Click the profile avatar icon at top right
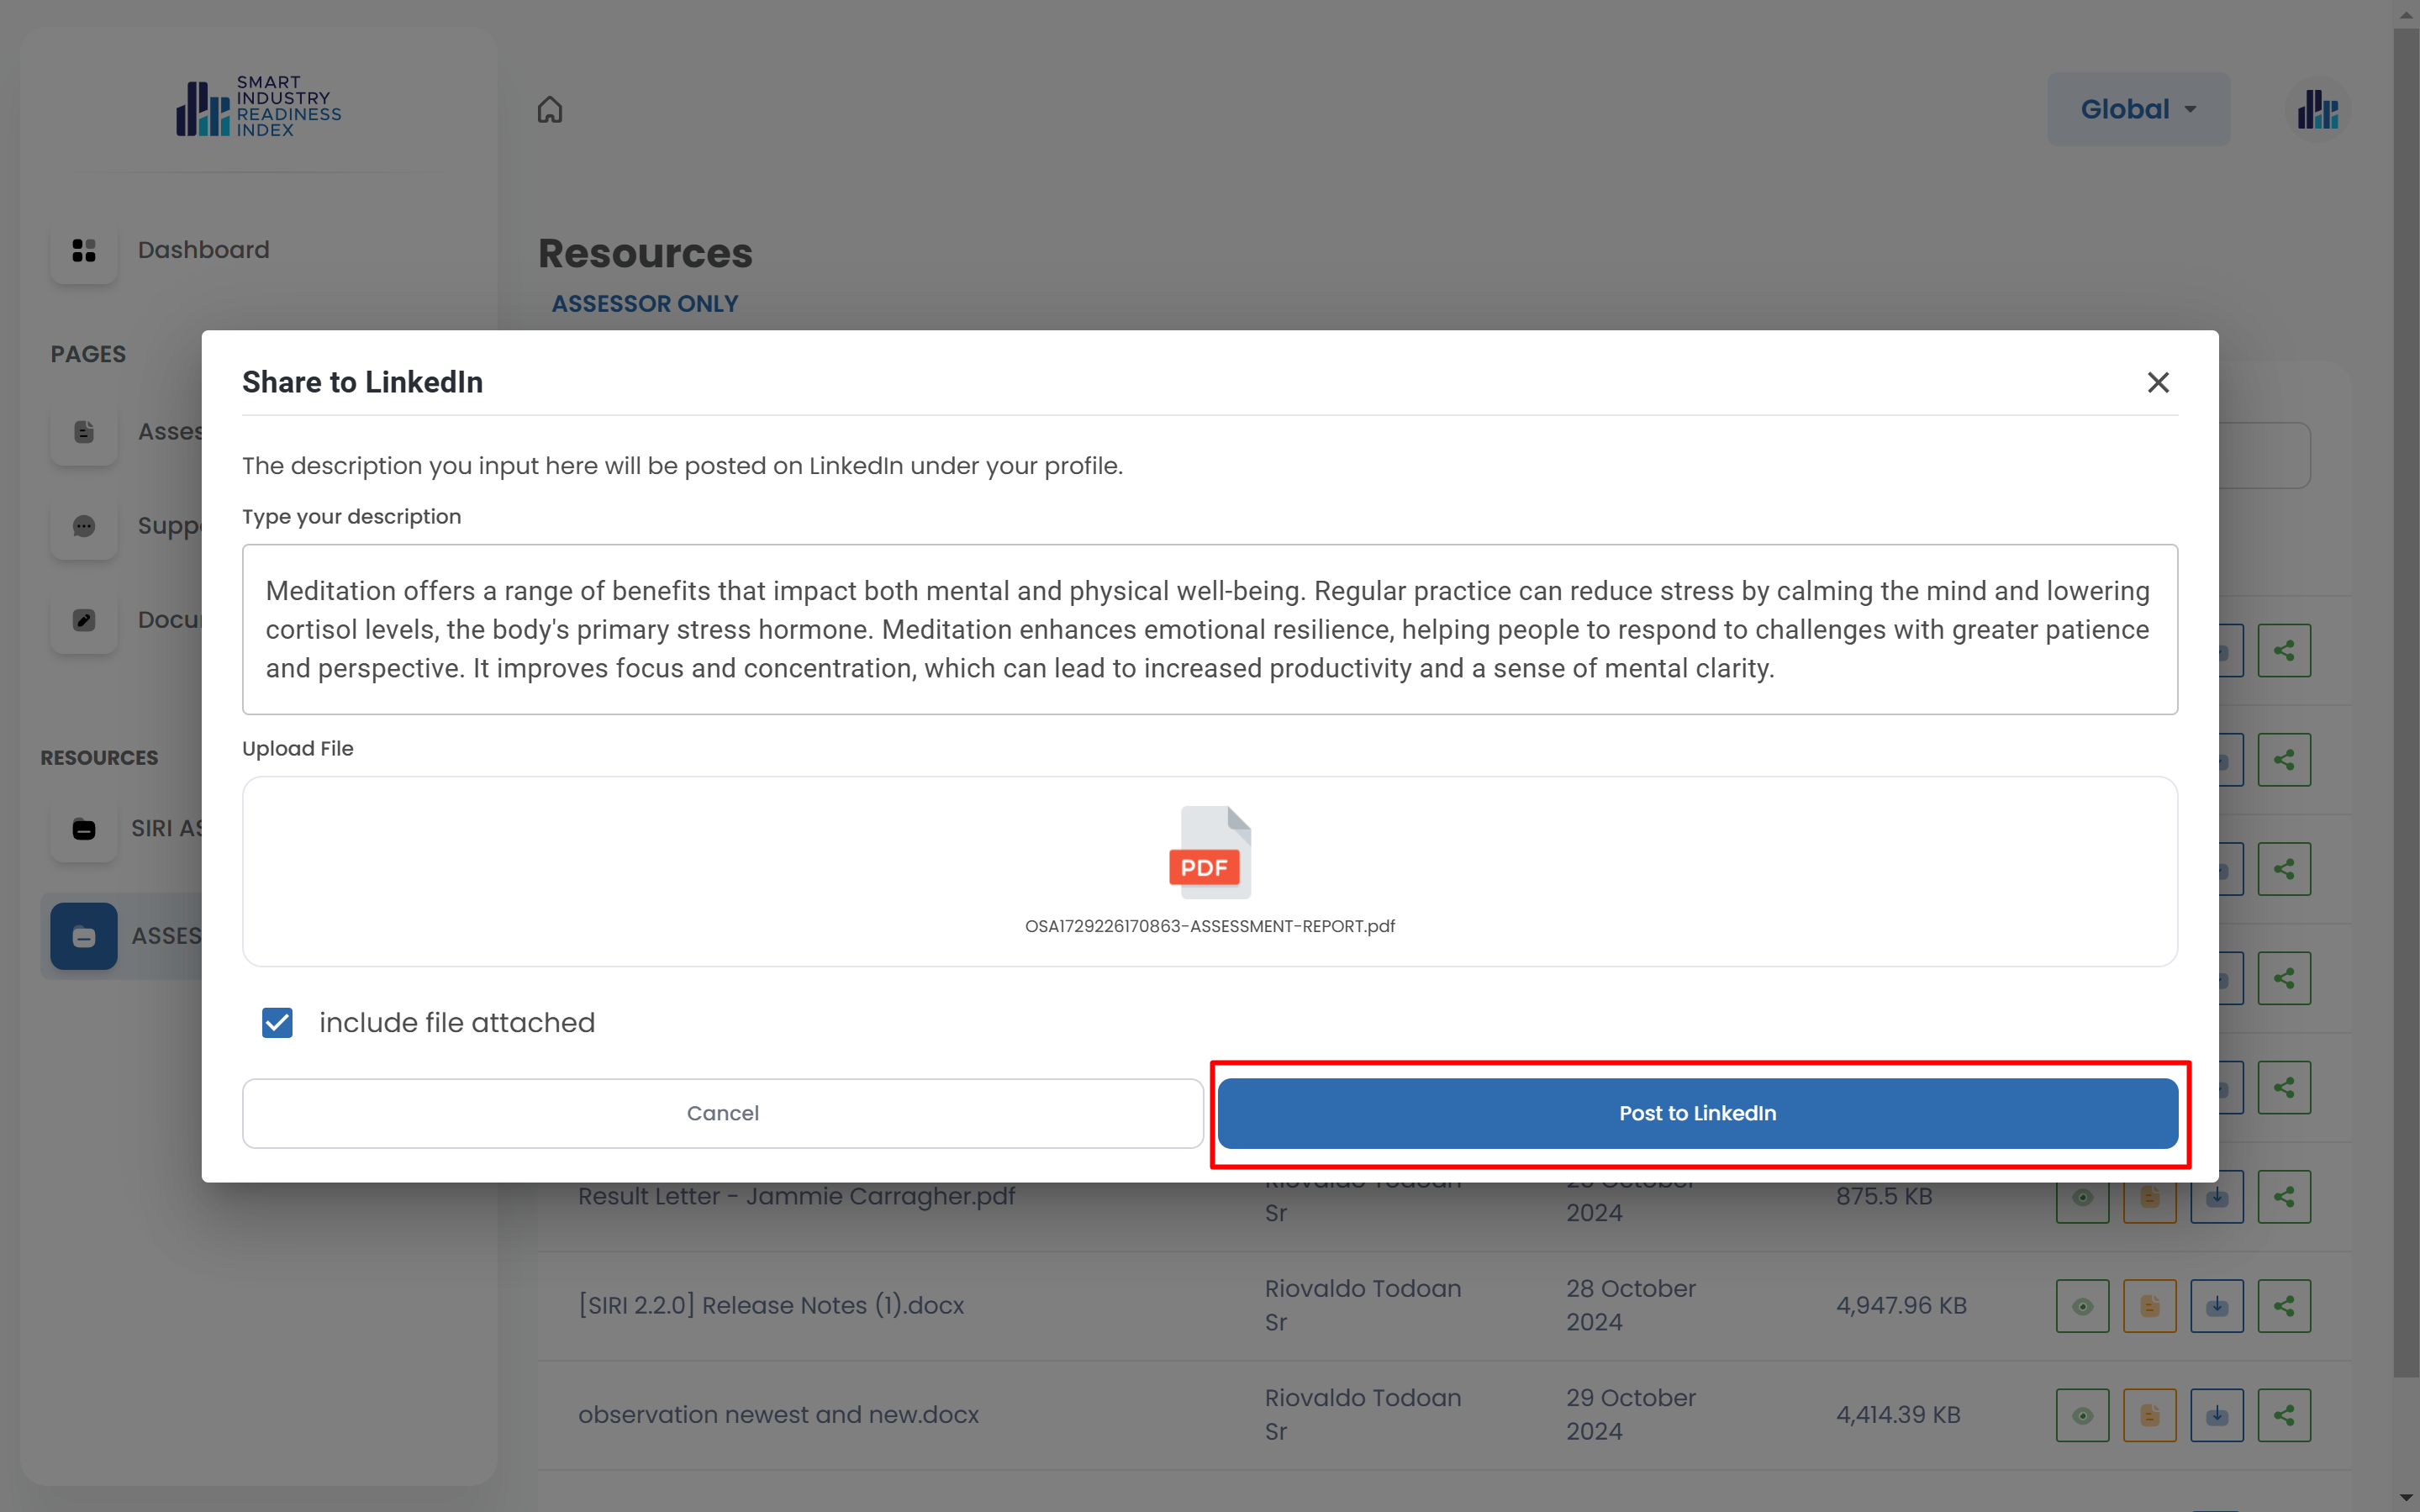Image resolution: width=2420 pixels, height=1512 pixels. [x=2317, y=109]
